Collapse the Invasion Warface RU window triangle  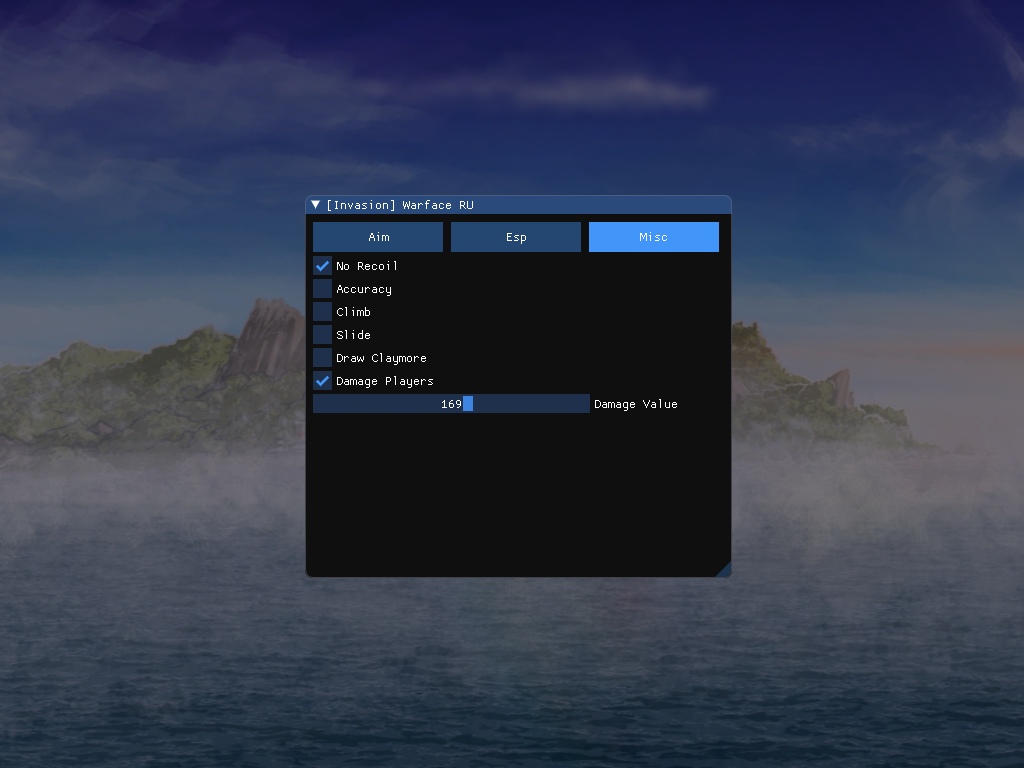pyautogui.click(x=315, y=205)
